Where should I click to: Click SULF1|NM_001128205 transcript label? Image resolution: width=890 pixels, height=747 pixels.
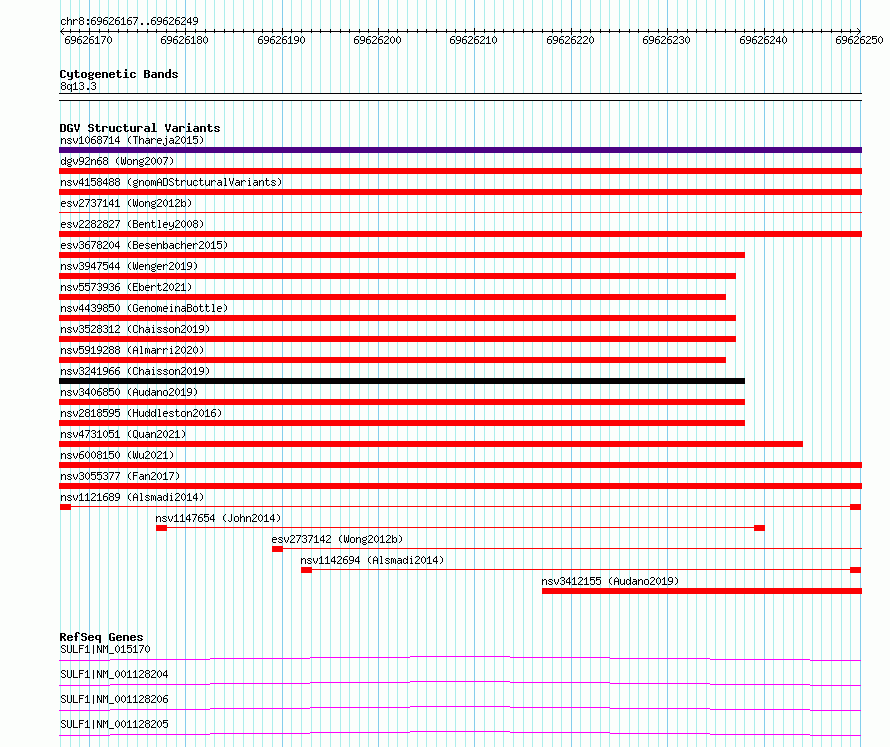click(114, 724)
